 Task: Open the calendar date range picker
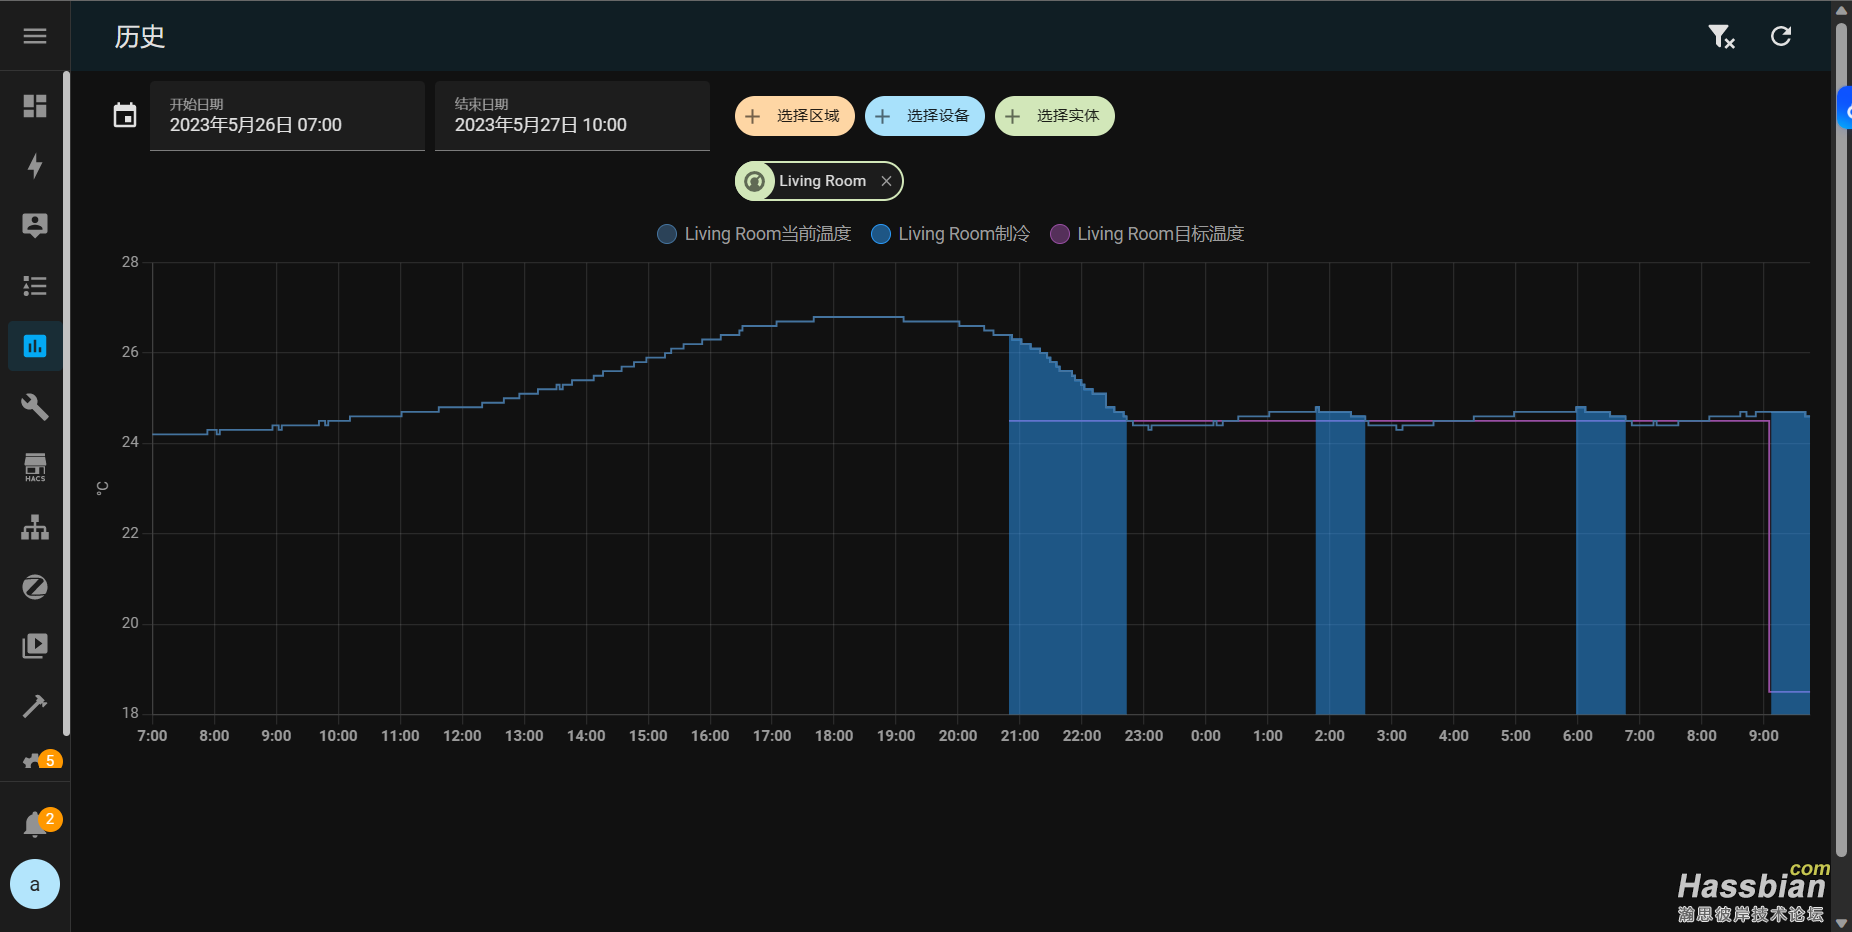click(x=125, y=116)
